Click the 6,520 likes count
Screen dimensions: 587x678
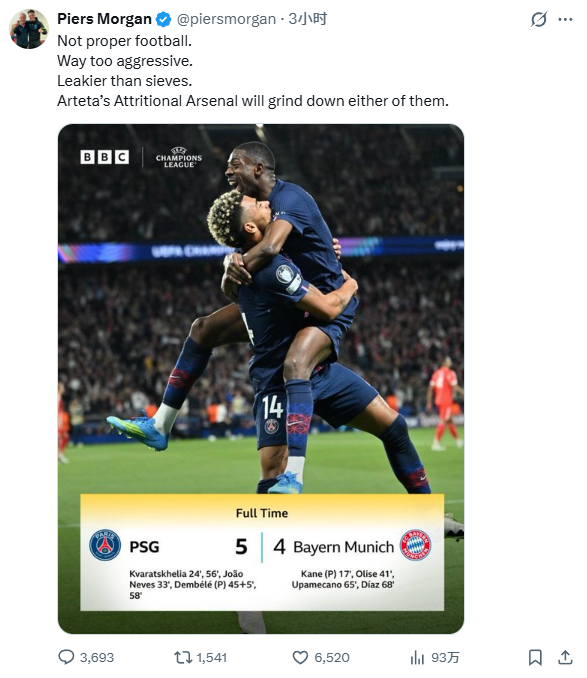point(332,658)
